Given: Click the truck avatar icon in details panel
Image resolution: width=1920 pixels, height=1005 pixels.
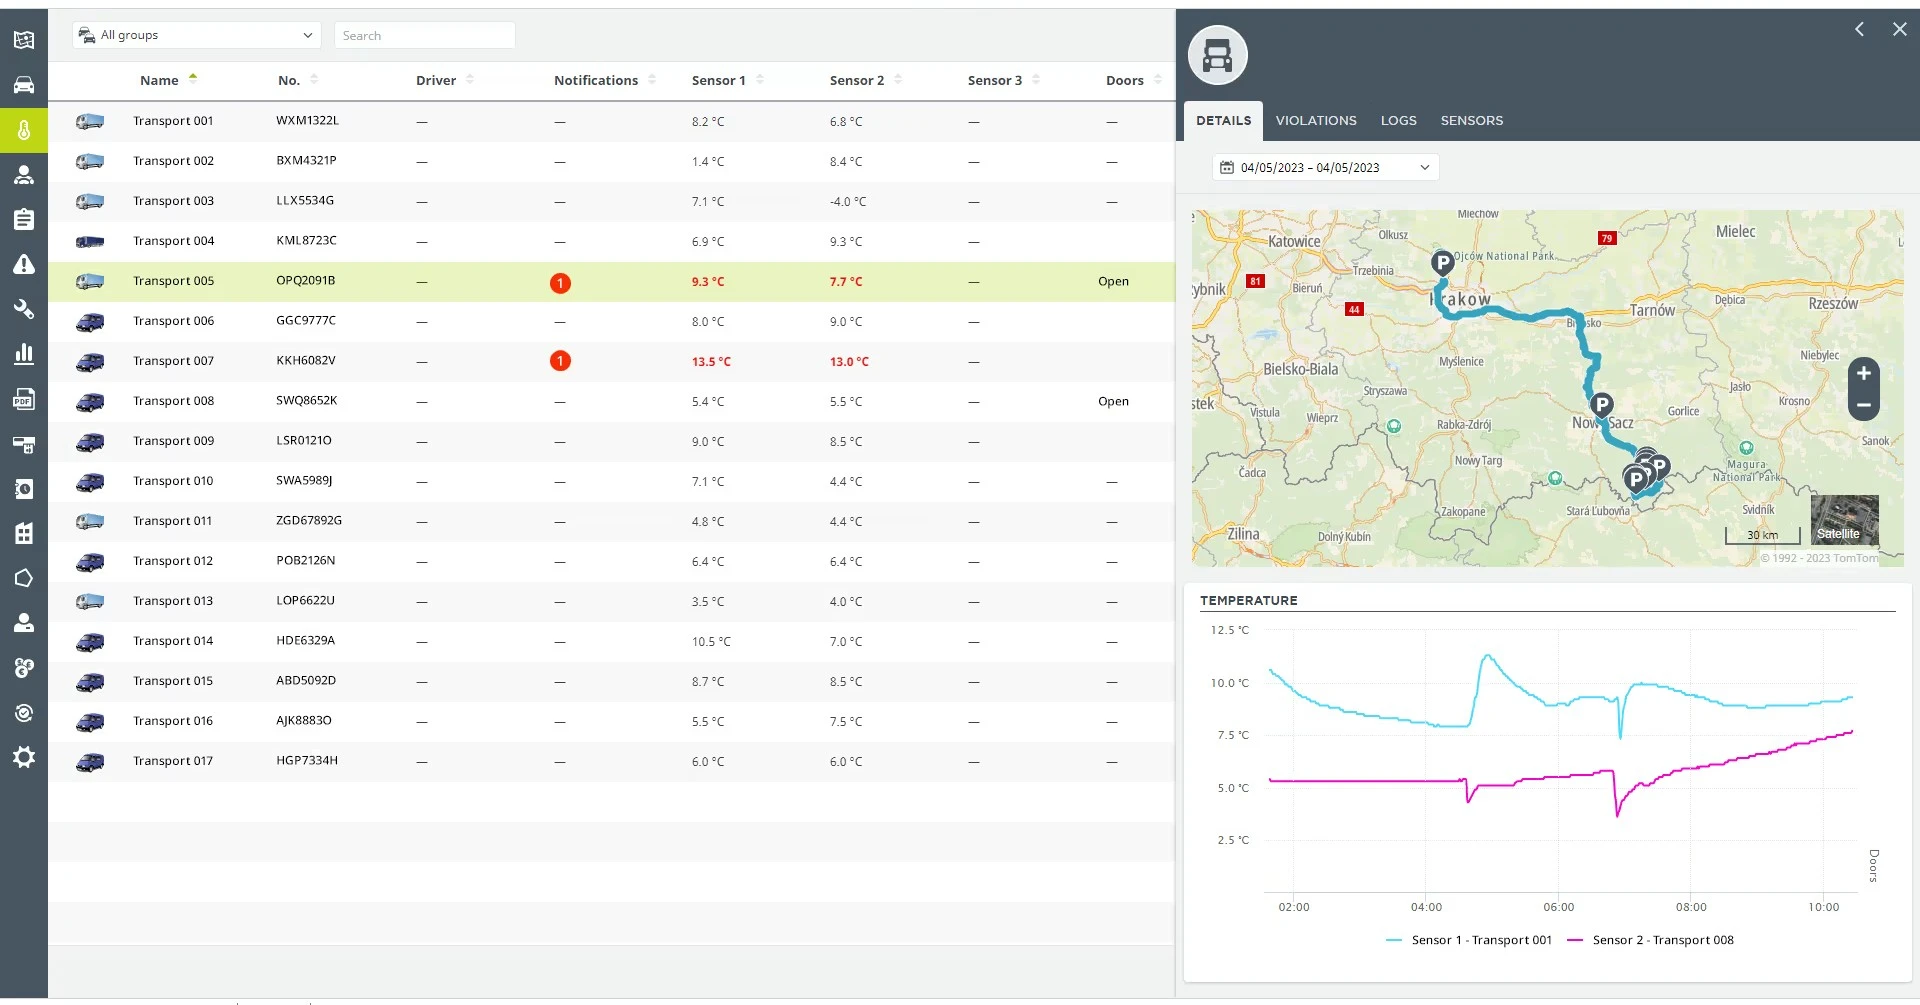Looking at the screenshot, I should [1217, 55].
